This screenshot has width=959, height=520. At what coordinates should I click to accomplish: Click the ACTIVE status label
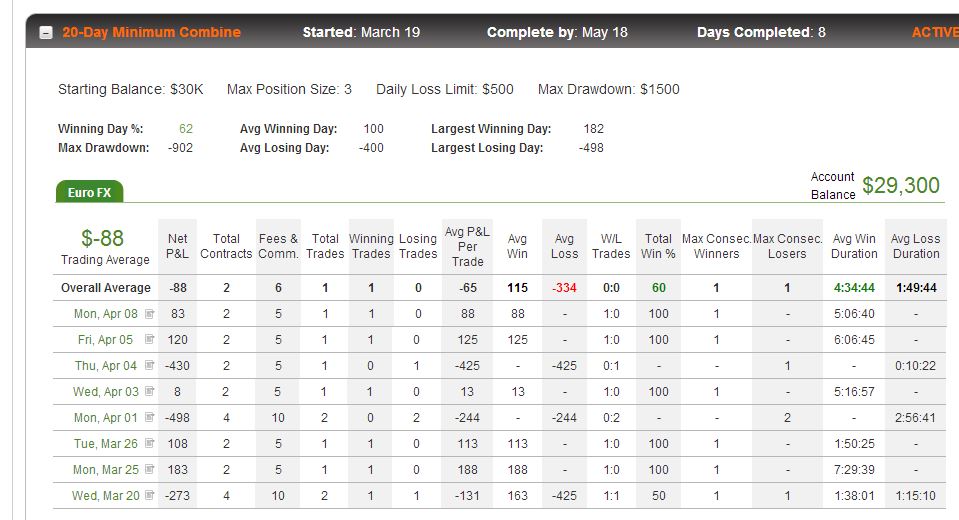pyautogui.click(x=935, y=32)
